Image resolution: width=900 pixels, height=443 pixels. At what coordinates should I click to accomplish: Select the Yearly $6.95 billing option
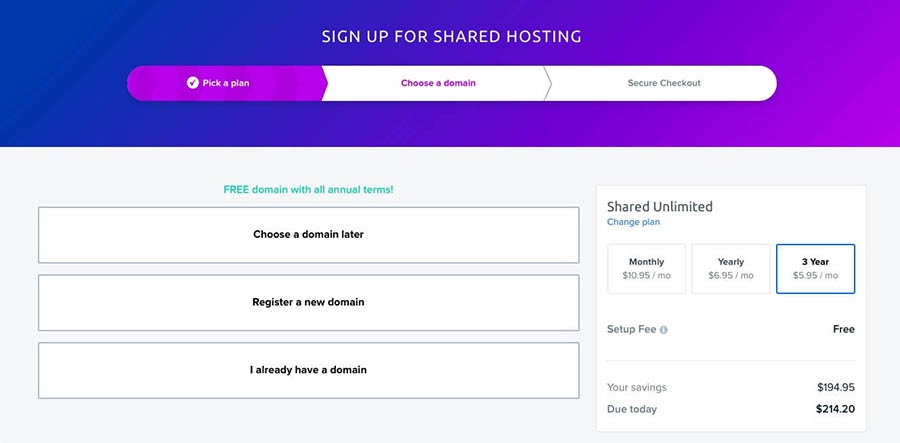(731, 269)
